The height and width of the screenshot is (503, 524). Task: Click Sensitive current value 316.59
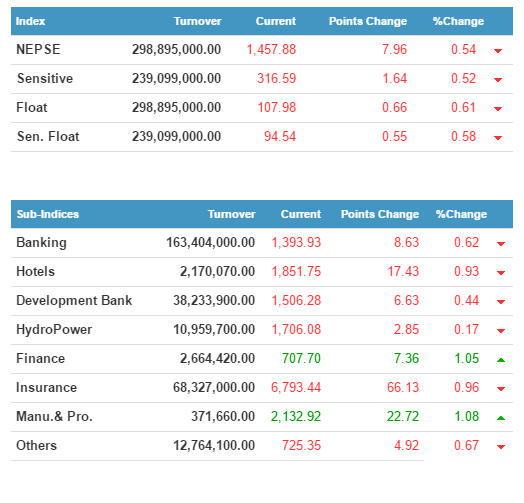(277, 79)
